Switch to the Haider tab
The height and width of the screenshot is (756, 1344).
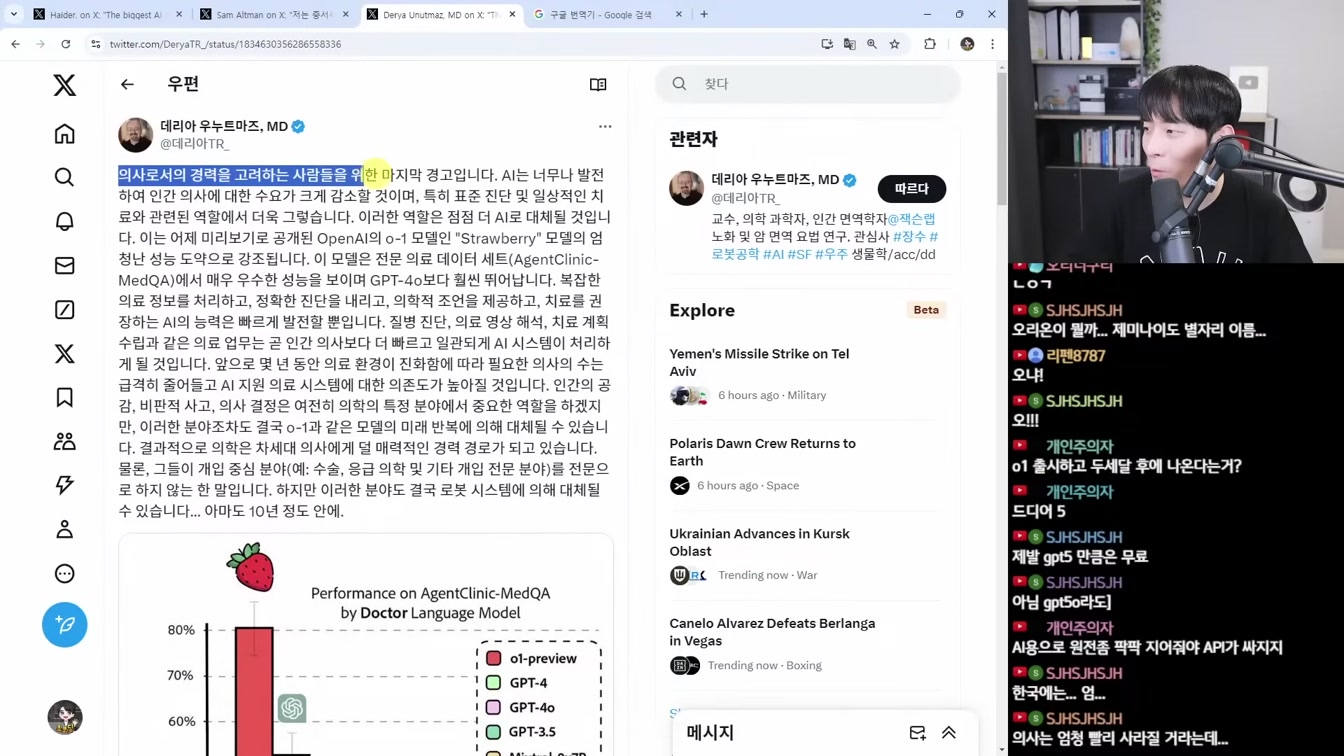pos(108,15)
